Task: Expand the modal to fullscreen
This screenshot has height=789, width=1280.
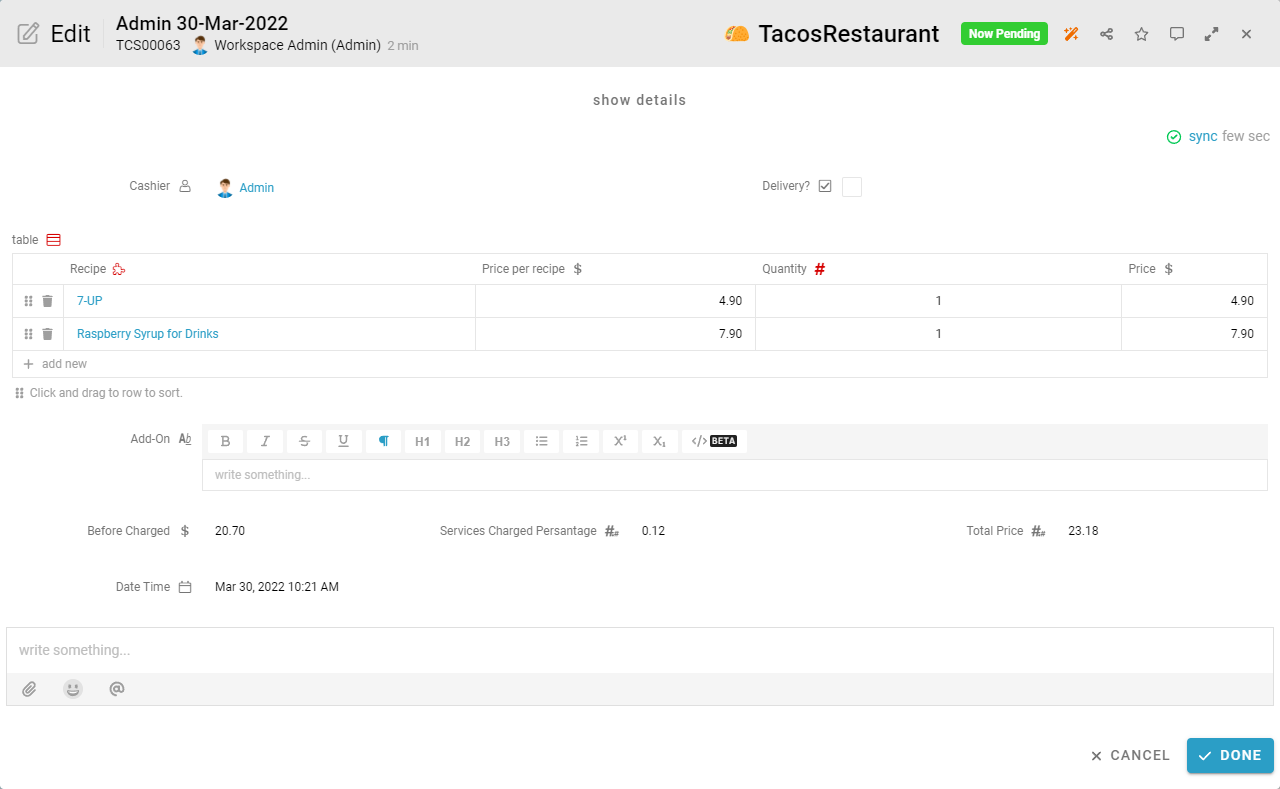Action: click(x=1211, y=34)
